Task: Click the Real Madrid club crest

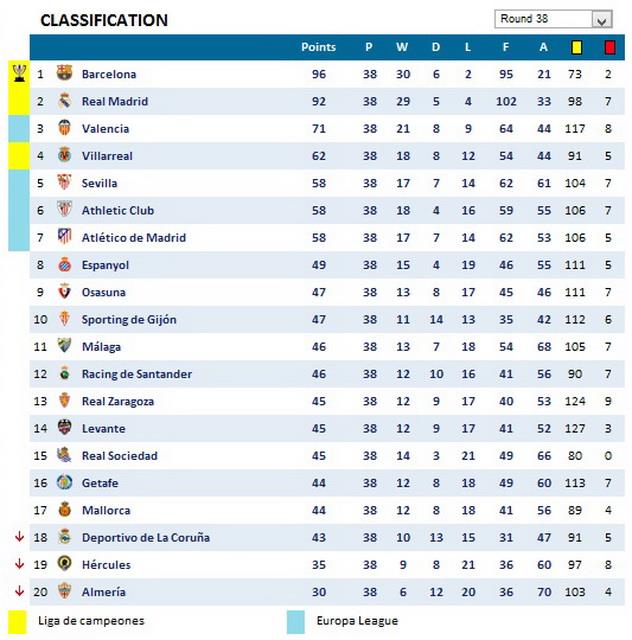Action: pos(64,101)
